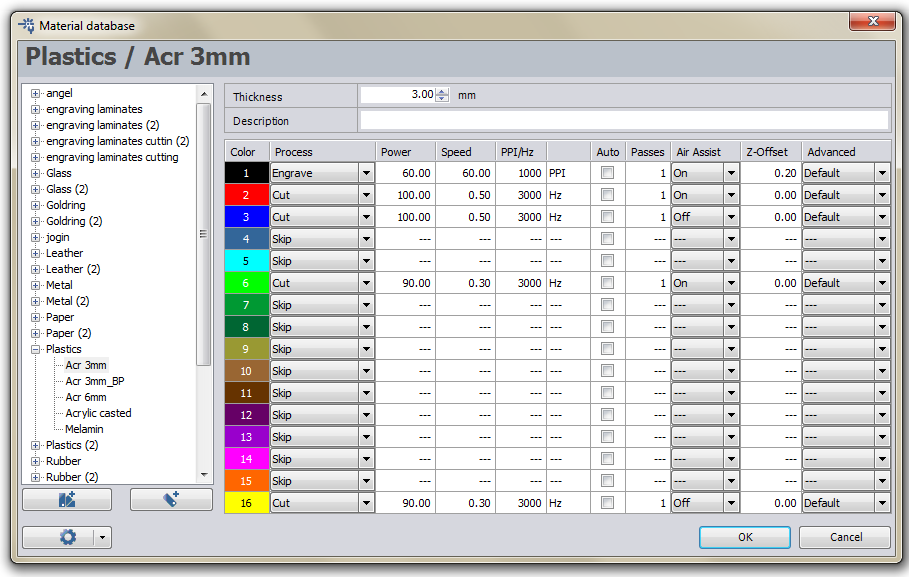Select yellow color 16 swatch

246,503
